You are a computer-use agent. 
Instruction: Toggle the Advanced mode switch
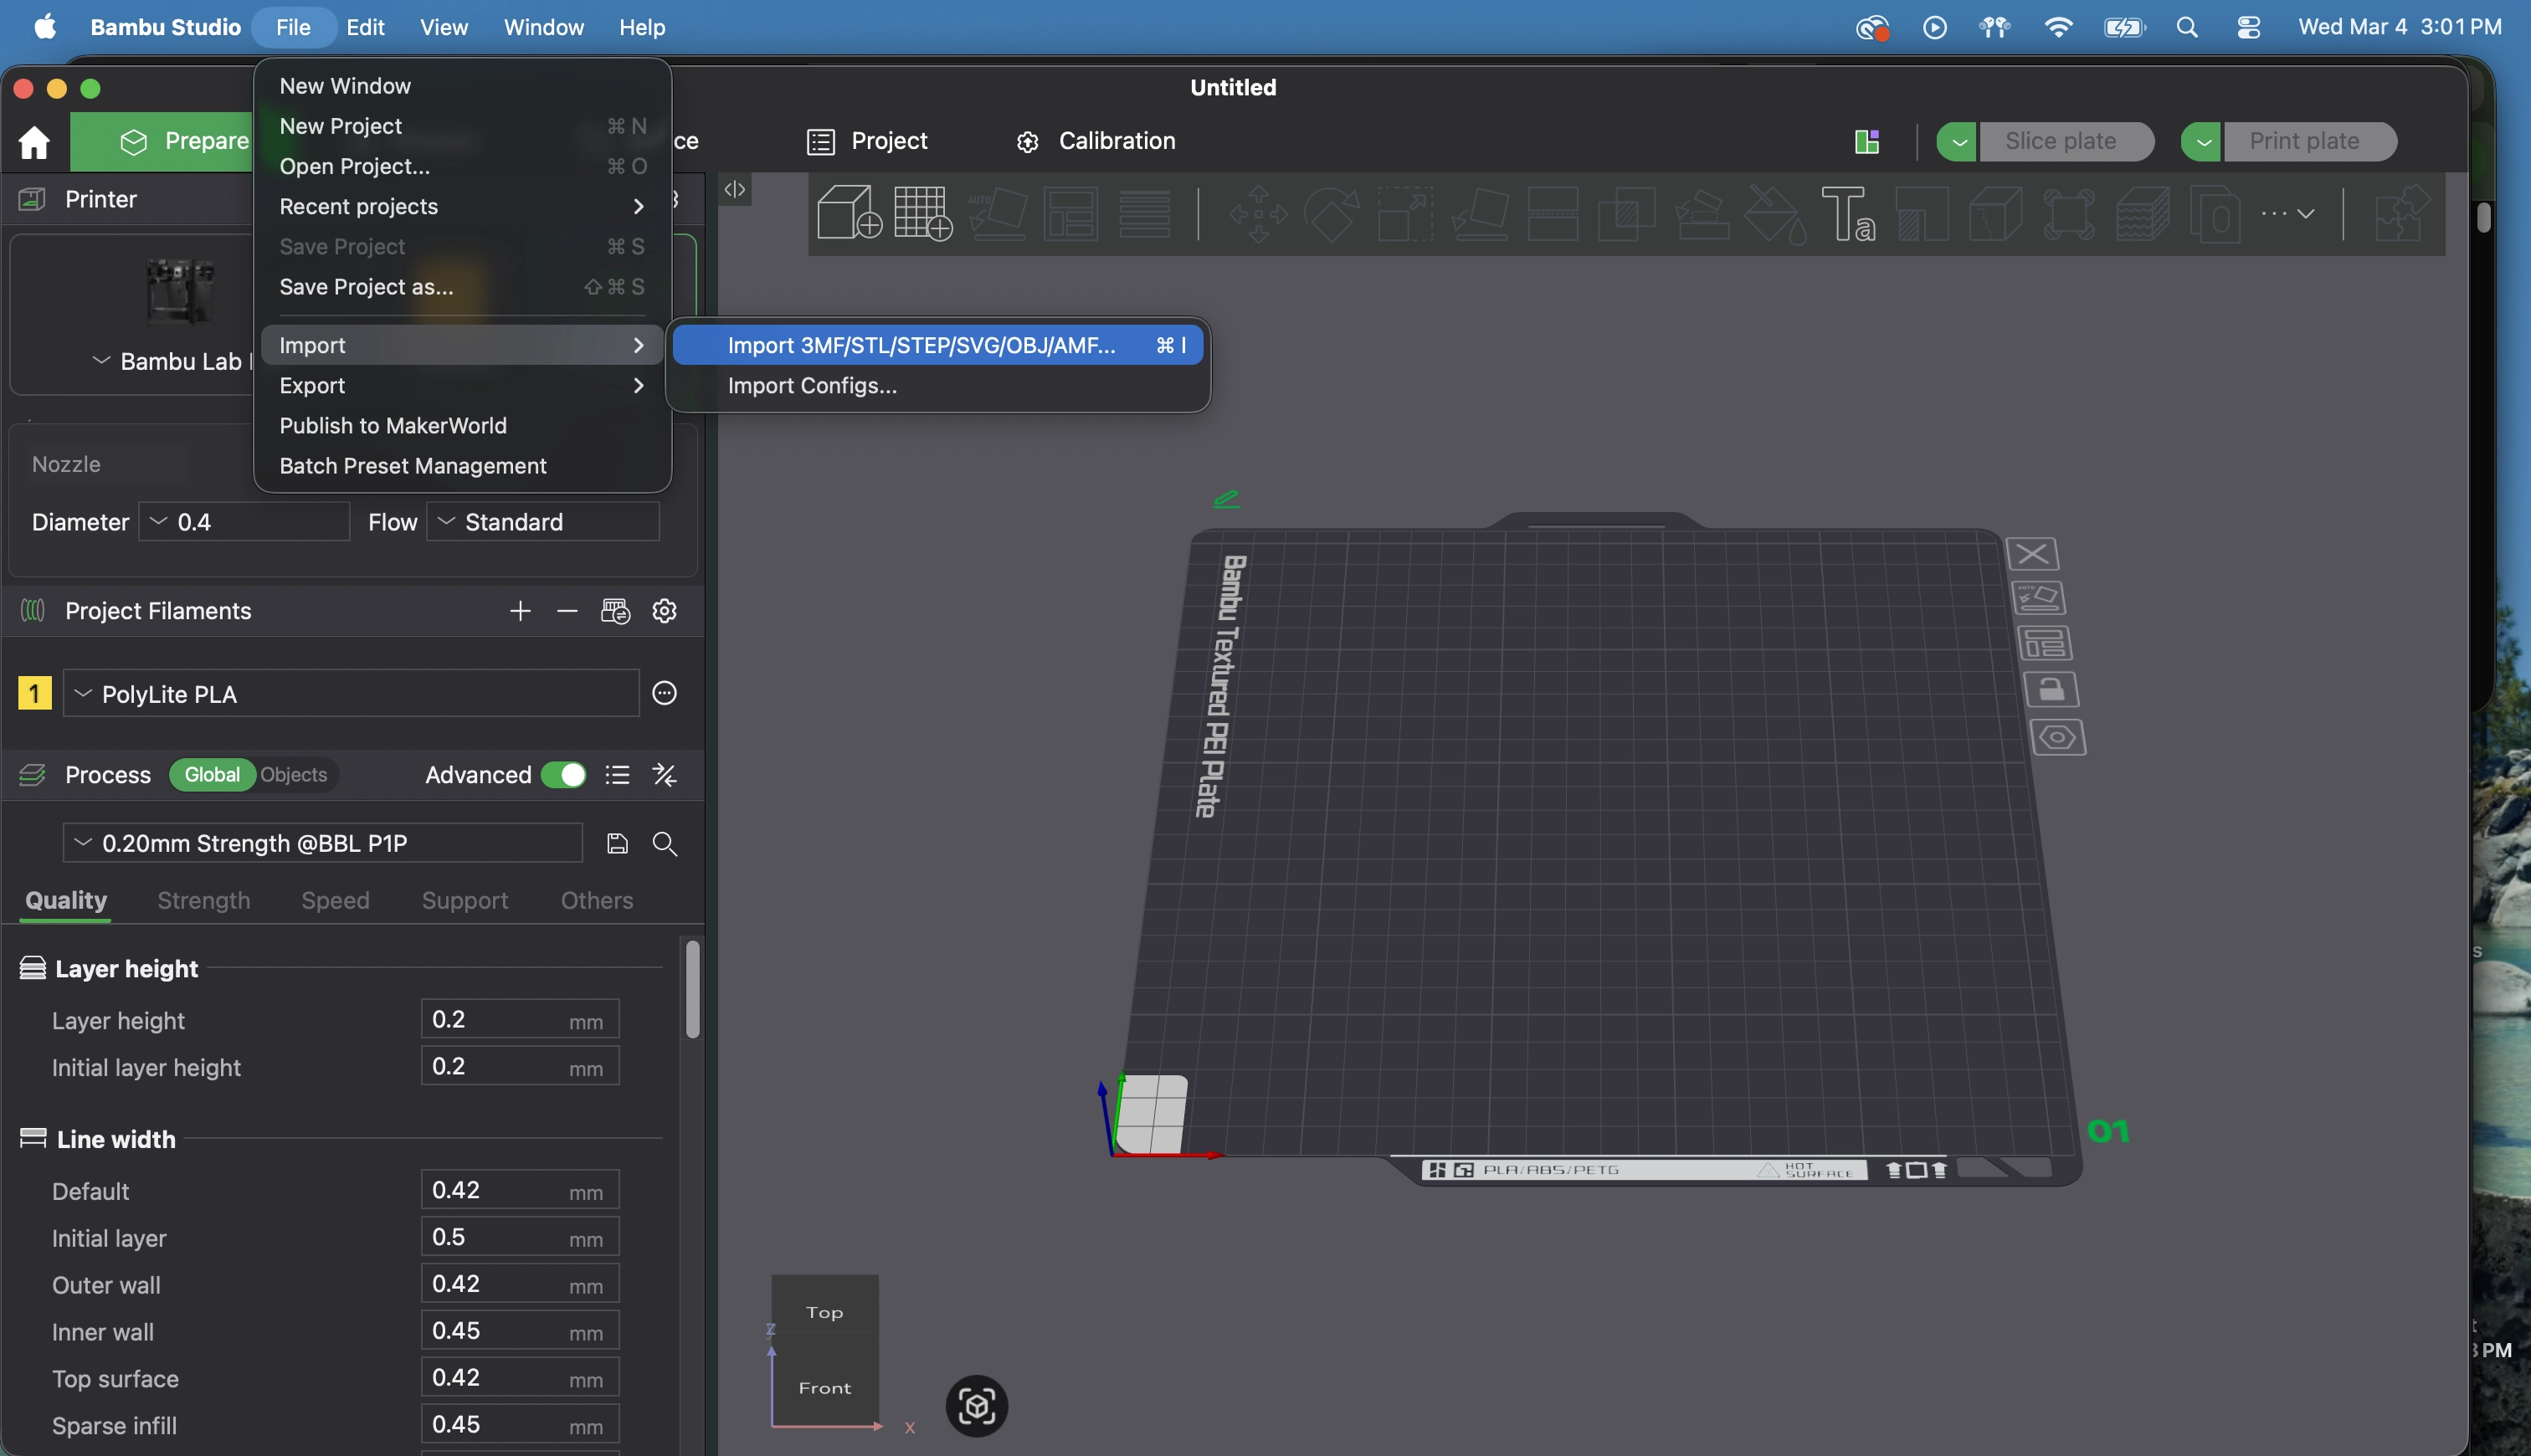click(563, 775)
